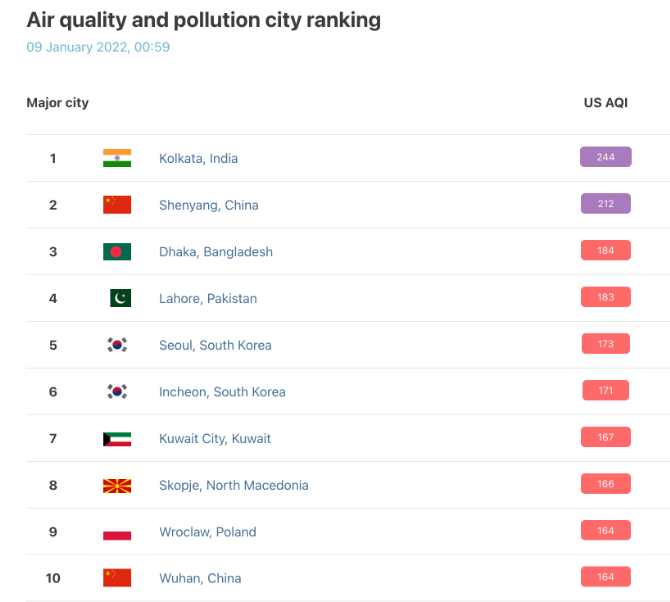Open the Shenyang, China link
Image resolution: width=670 pixels, height=602 pixels.
209,205
